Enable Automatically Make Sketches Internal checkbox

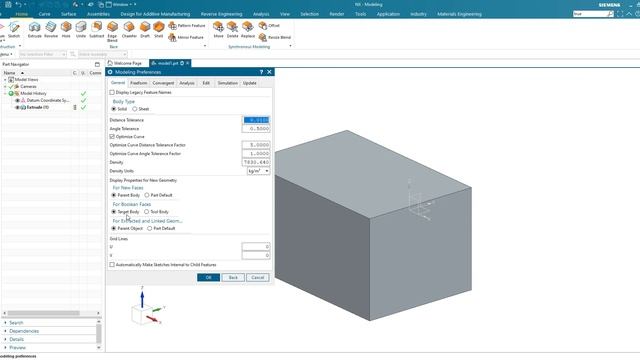112,265
